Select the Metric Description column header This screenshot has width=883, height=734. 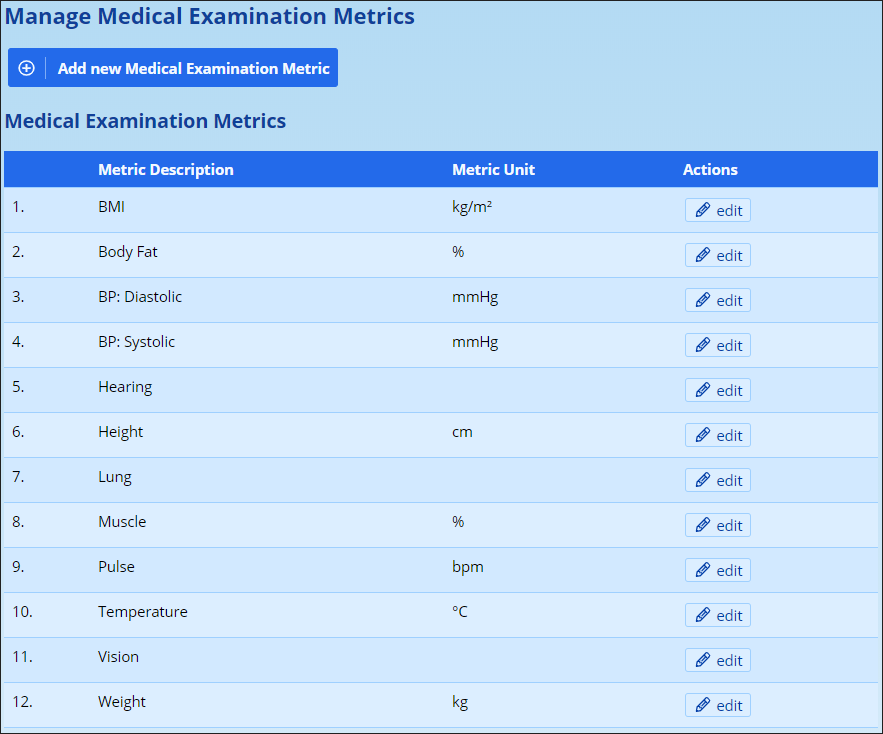click(x=166, y=170)
